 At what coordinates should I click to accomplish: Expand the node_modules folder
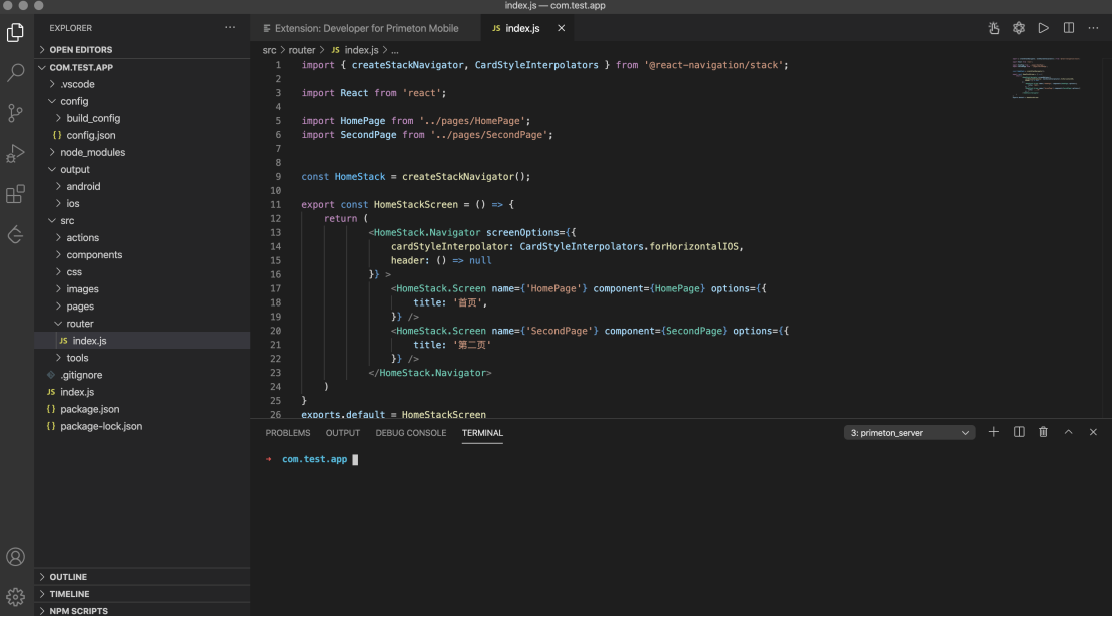(95, 152)
